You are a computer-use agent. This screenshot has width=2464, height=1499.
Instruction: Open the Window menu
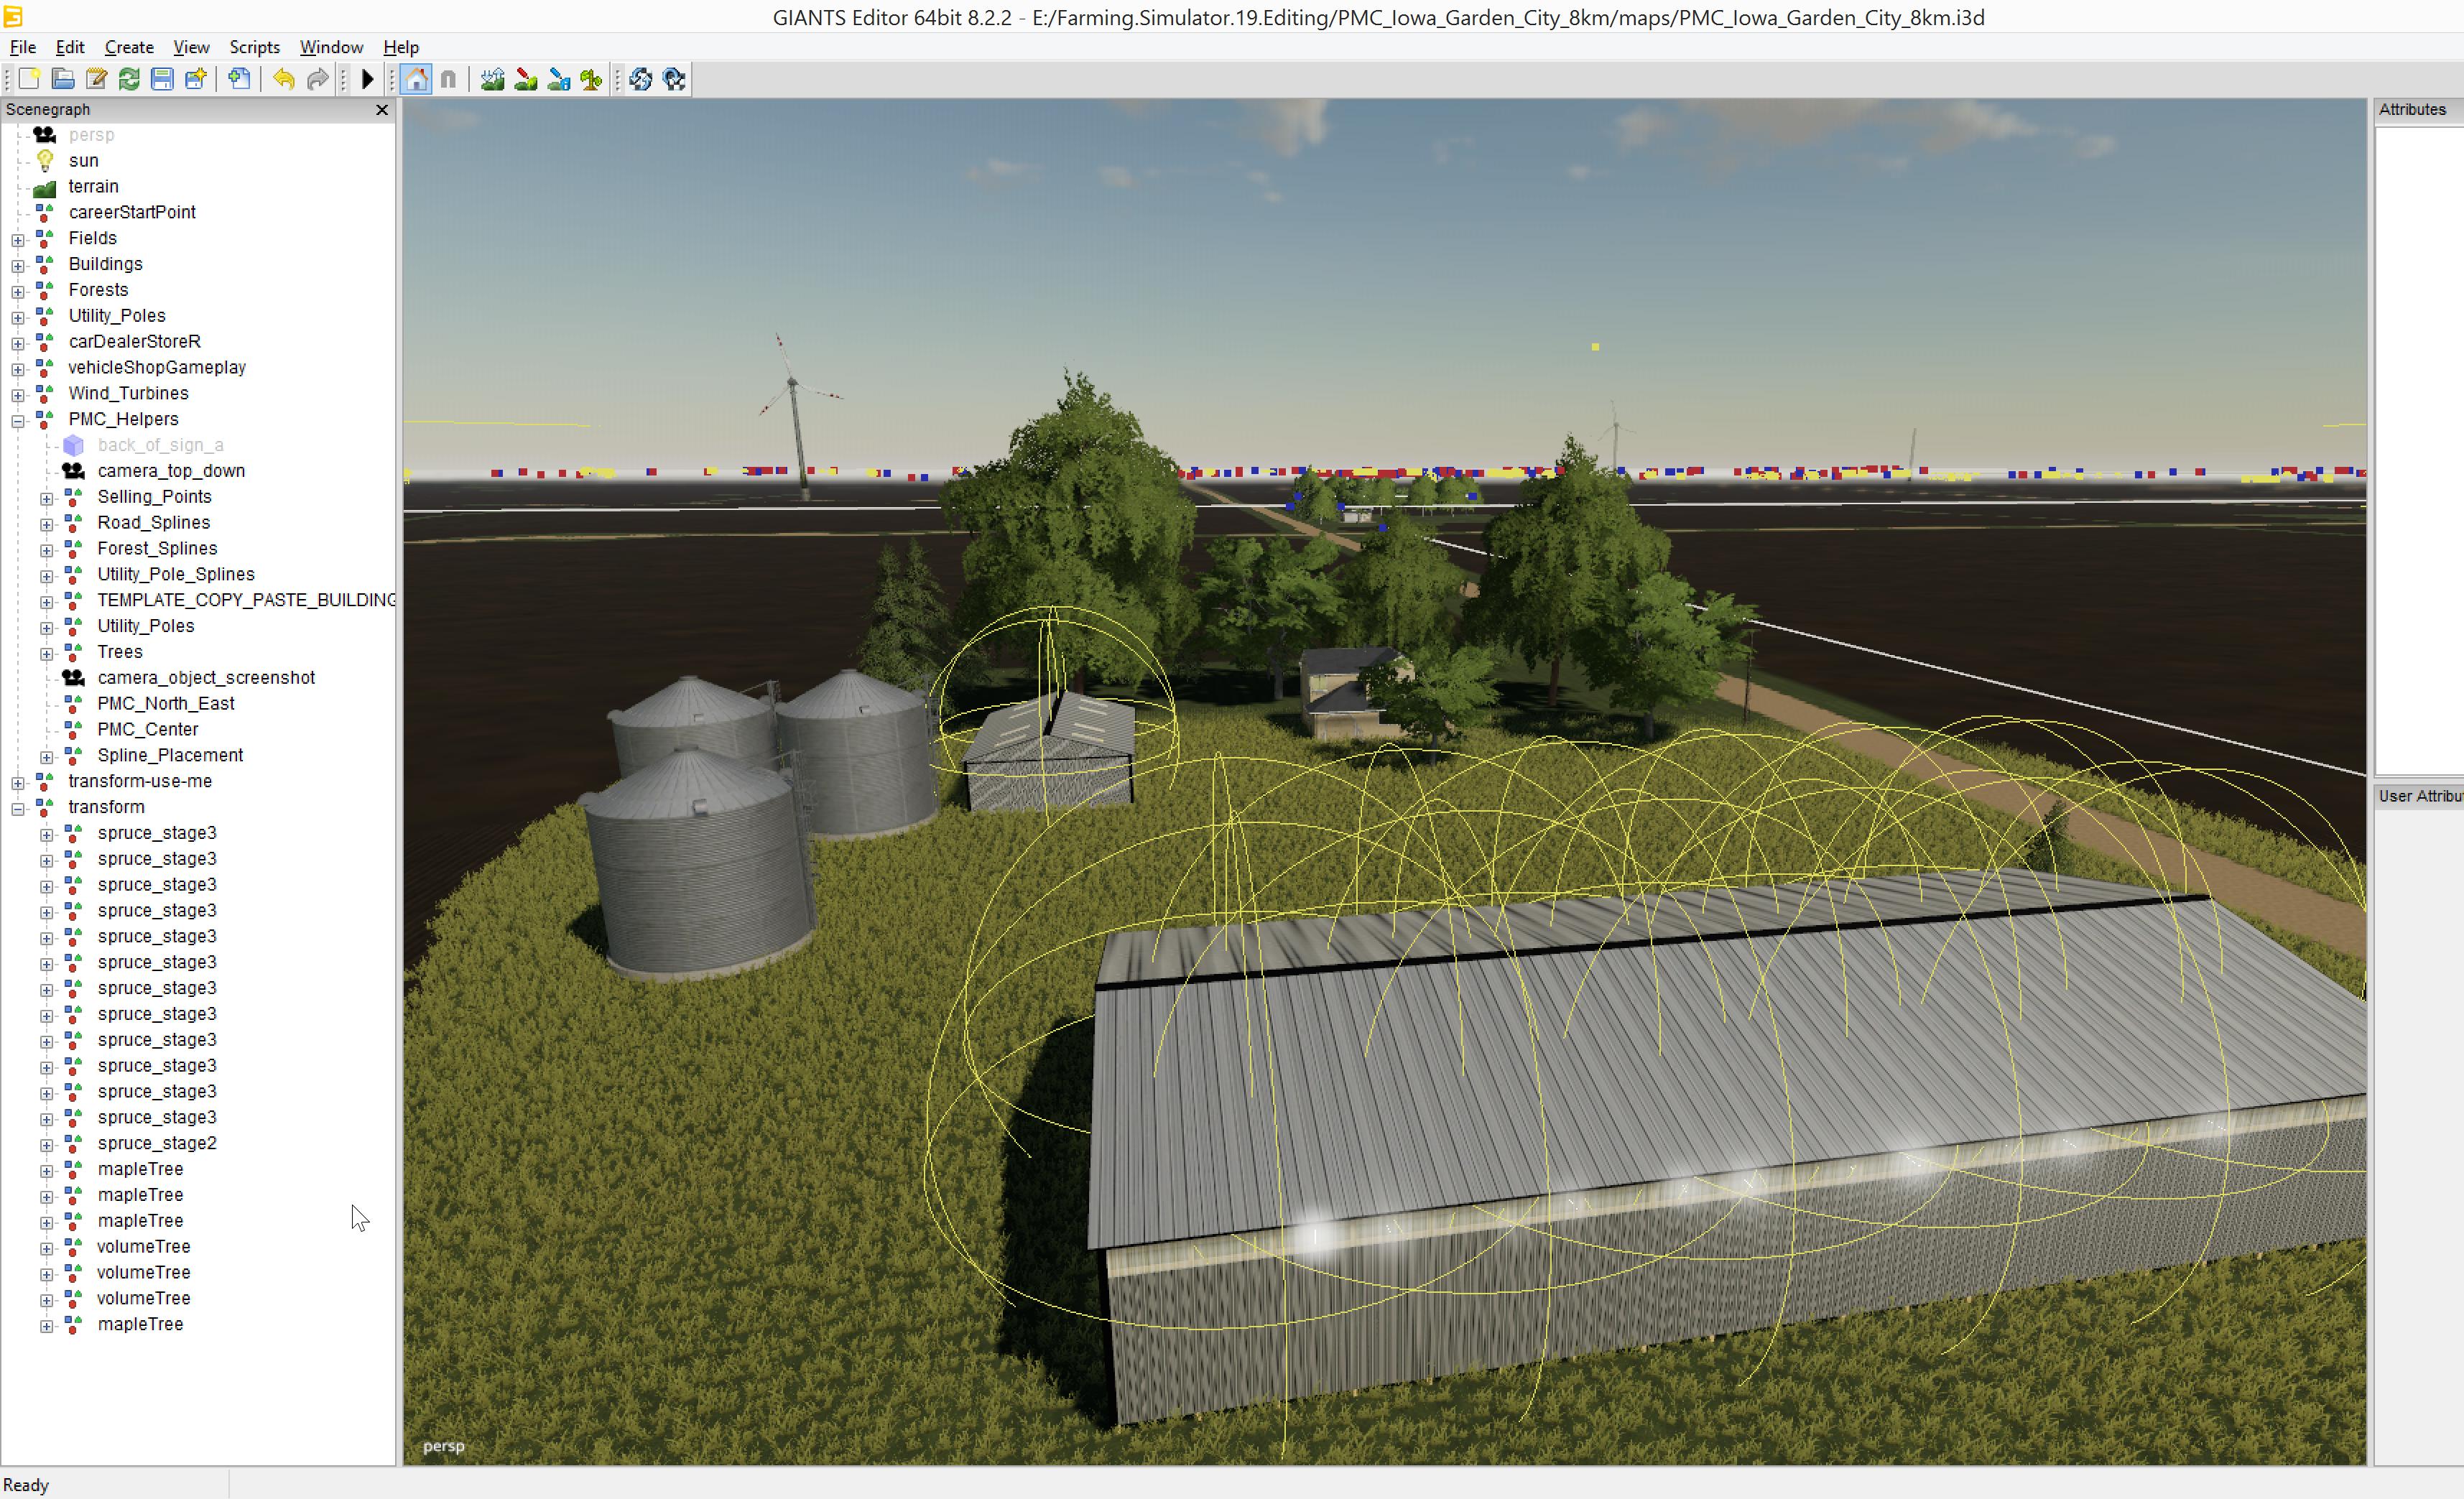[x=331, y=47]
